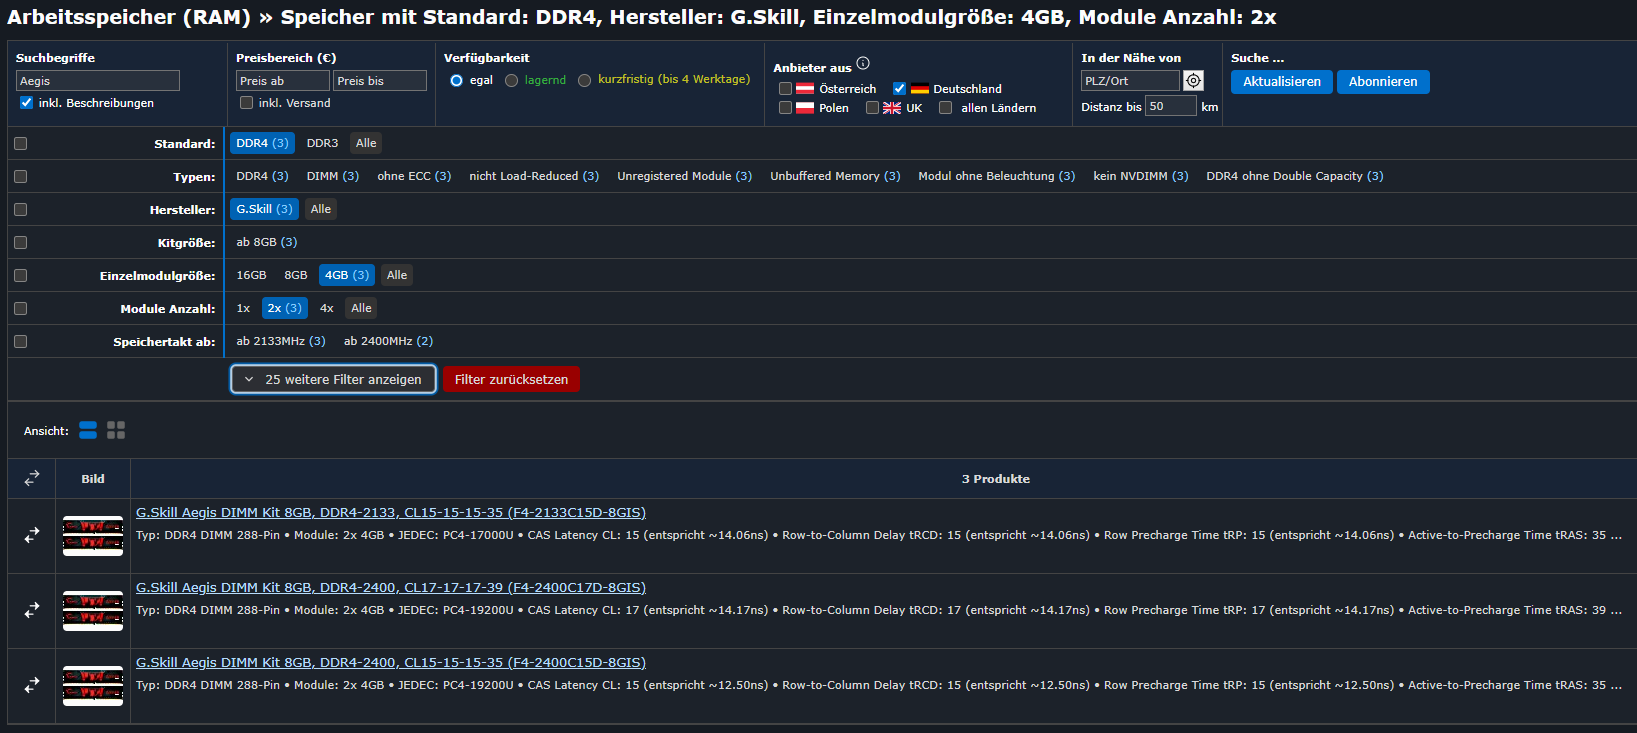
Task: Click the Aktualisieren button
Action: tap(1282, 82)
